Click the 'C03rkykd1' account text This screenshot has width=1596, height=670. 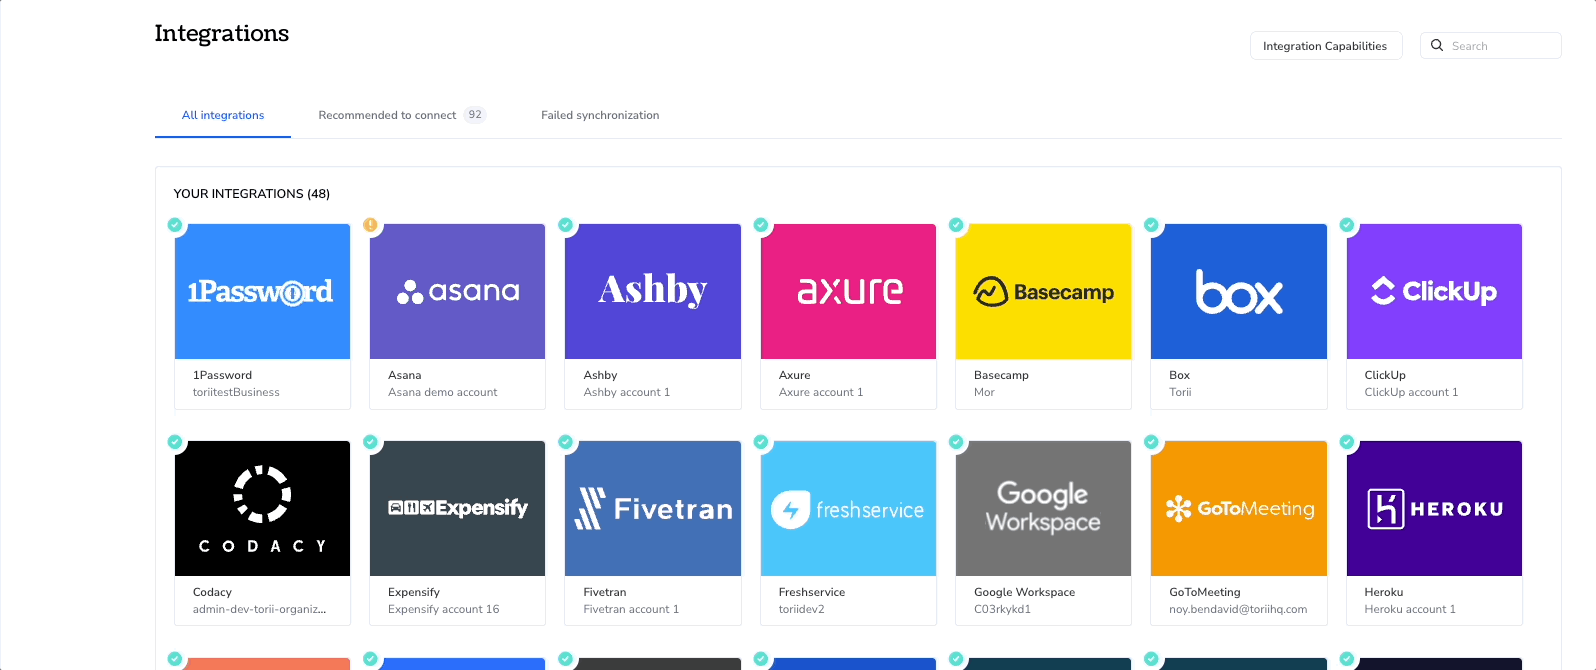click(1002, 609)
